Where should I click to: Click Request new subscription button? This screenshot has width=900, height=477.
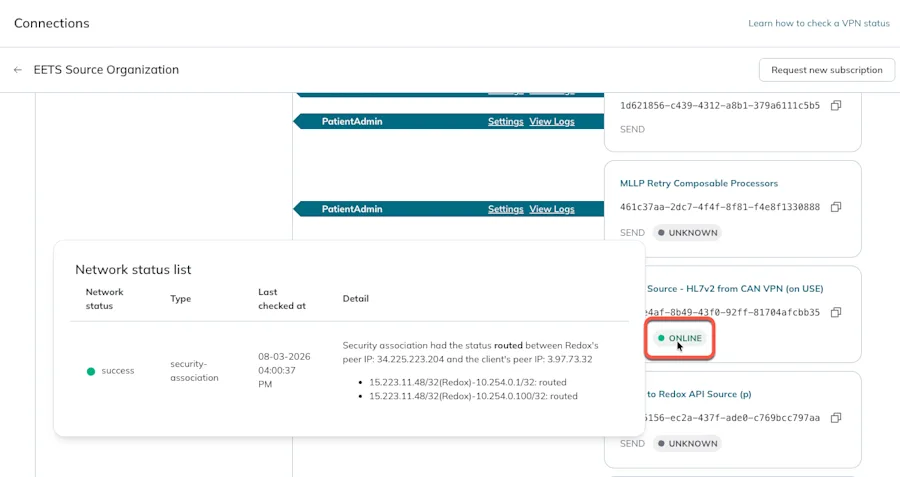827,70
